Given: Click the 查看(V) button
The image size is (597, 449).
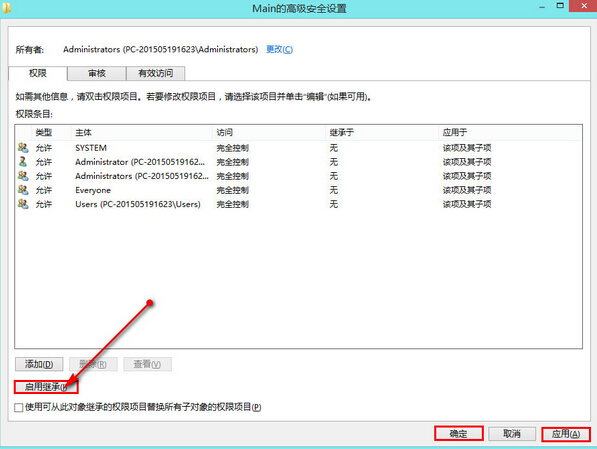Looking at the screenshot, I should point(147,364).
